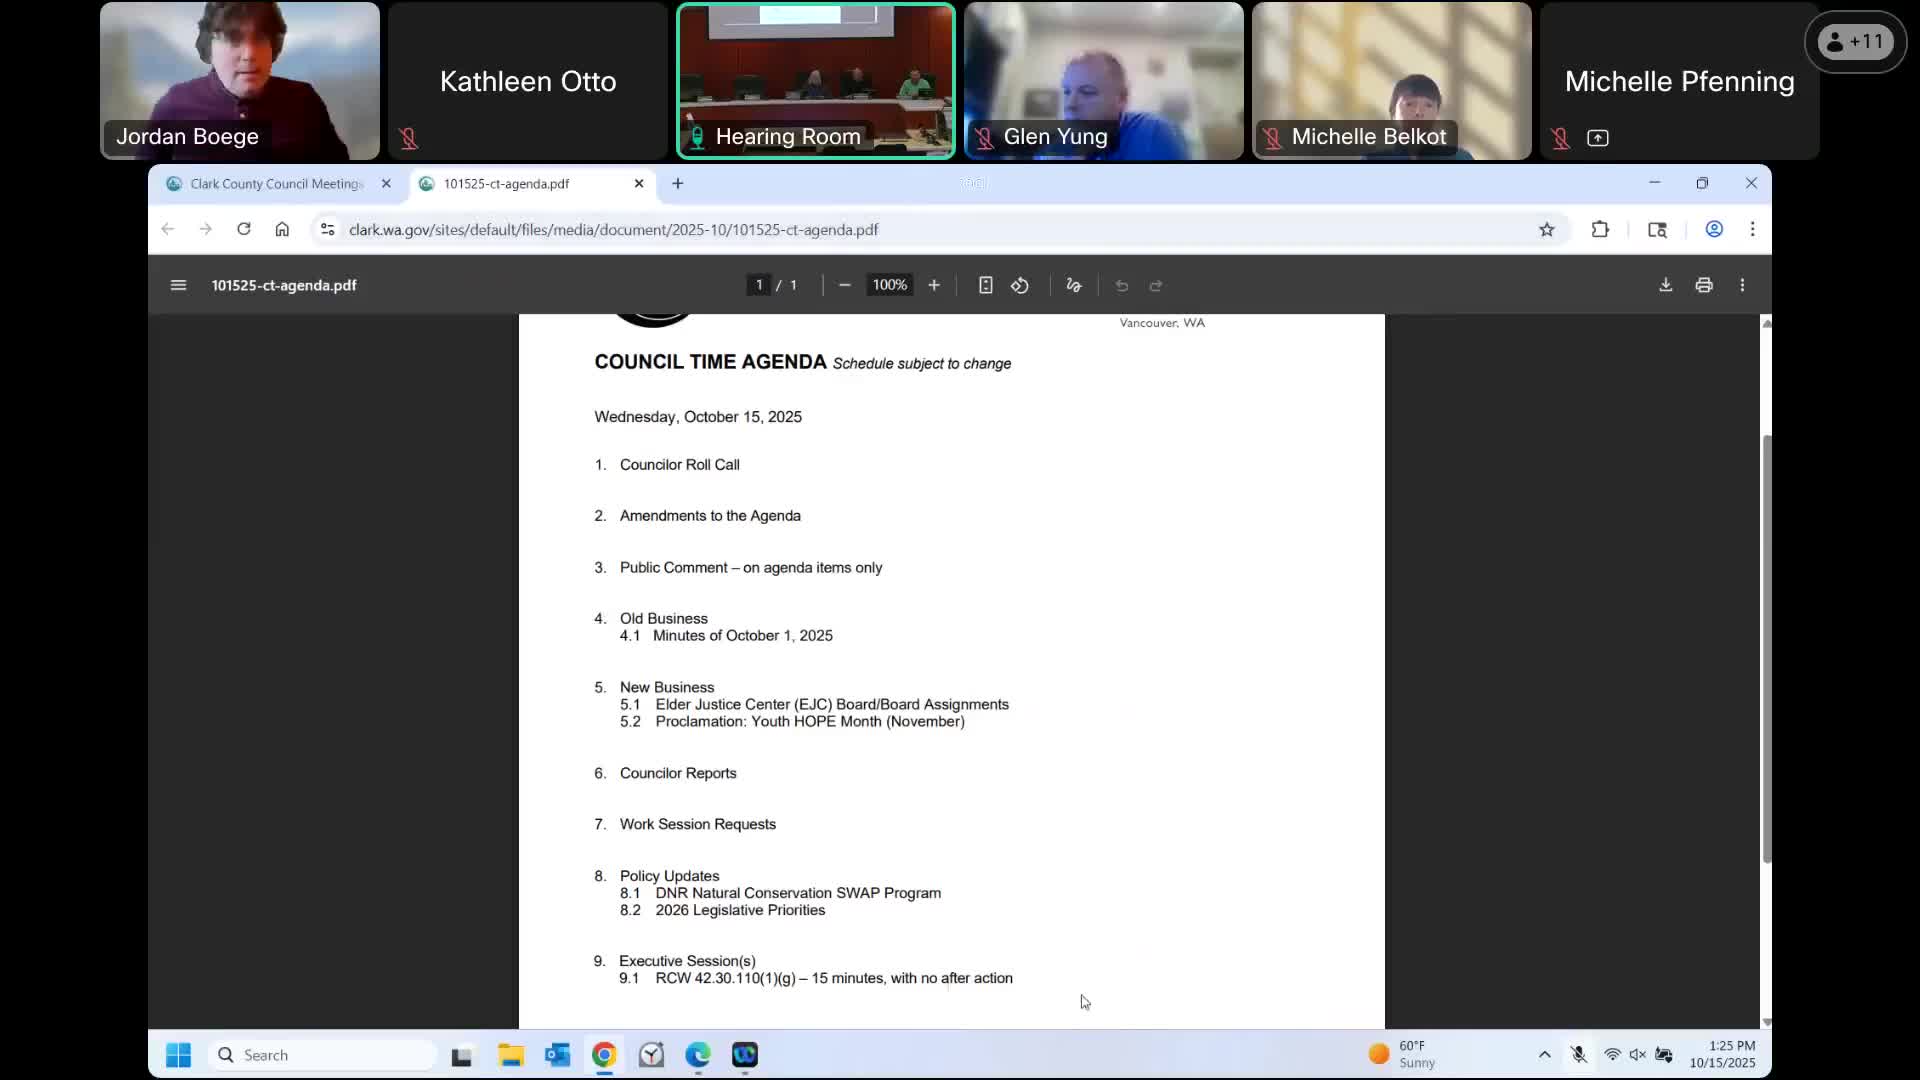Screen dimensions: 1920x1080
Task: Toggle fit to page view
Action: click(985, 285)
